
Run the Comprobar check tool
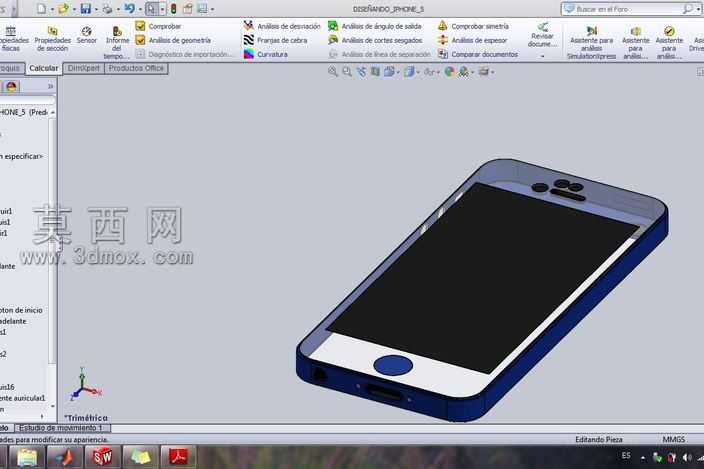158,26
